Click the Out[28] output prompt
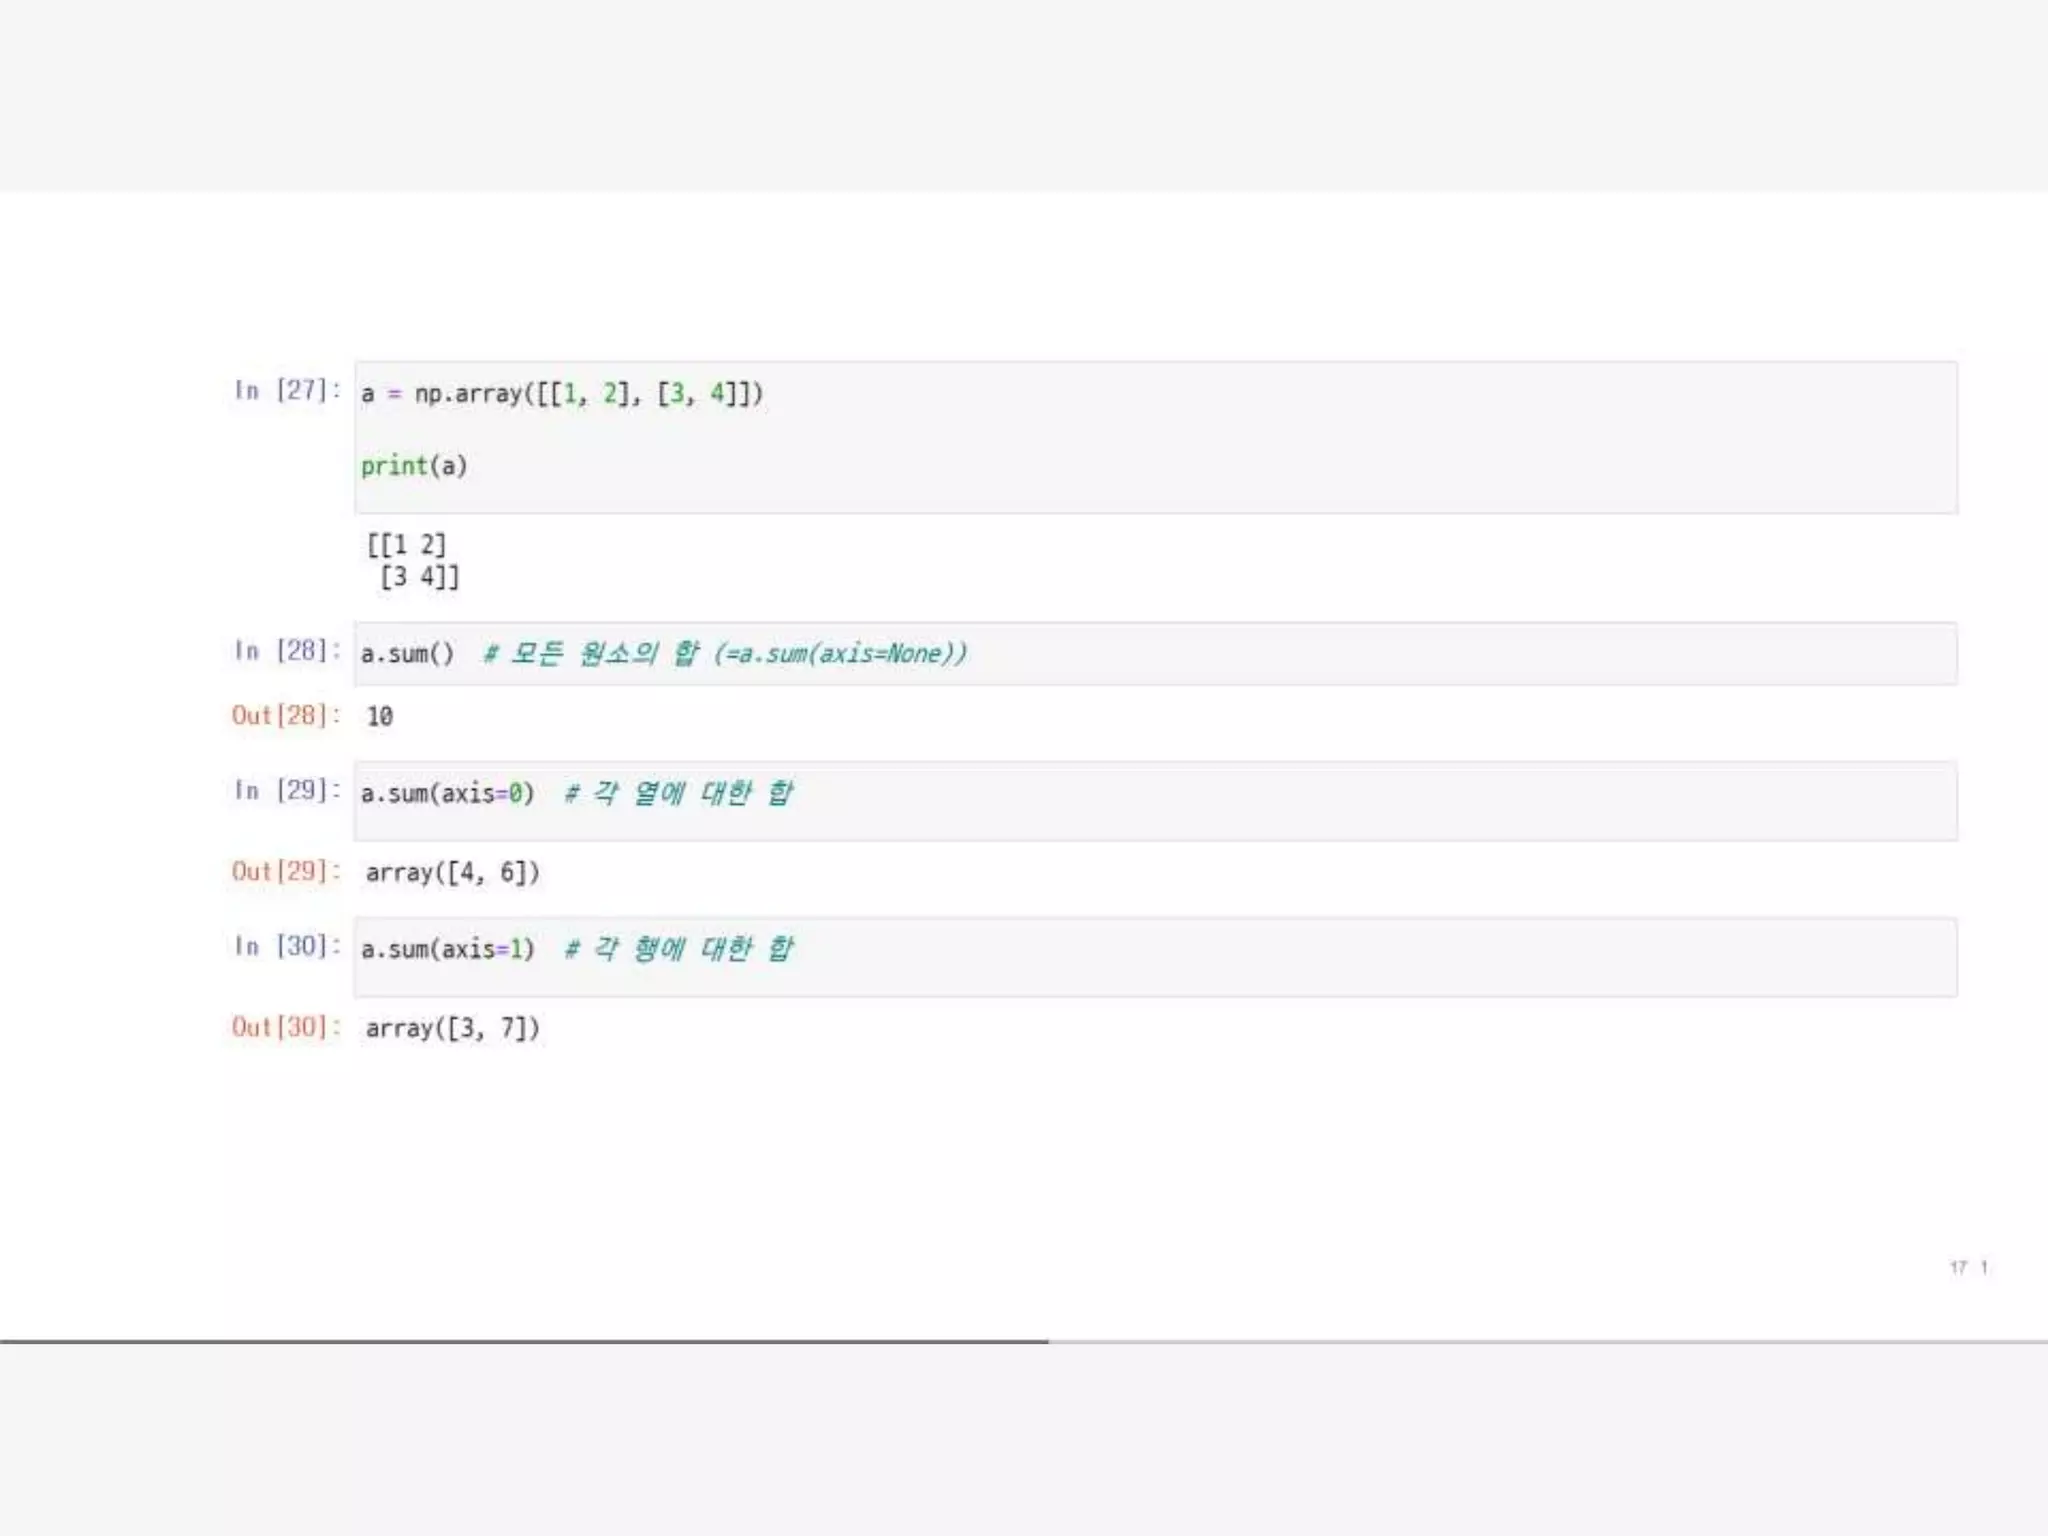Viewport: 2048px width, 1536px height. click(x=286, y=716)
